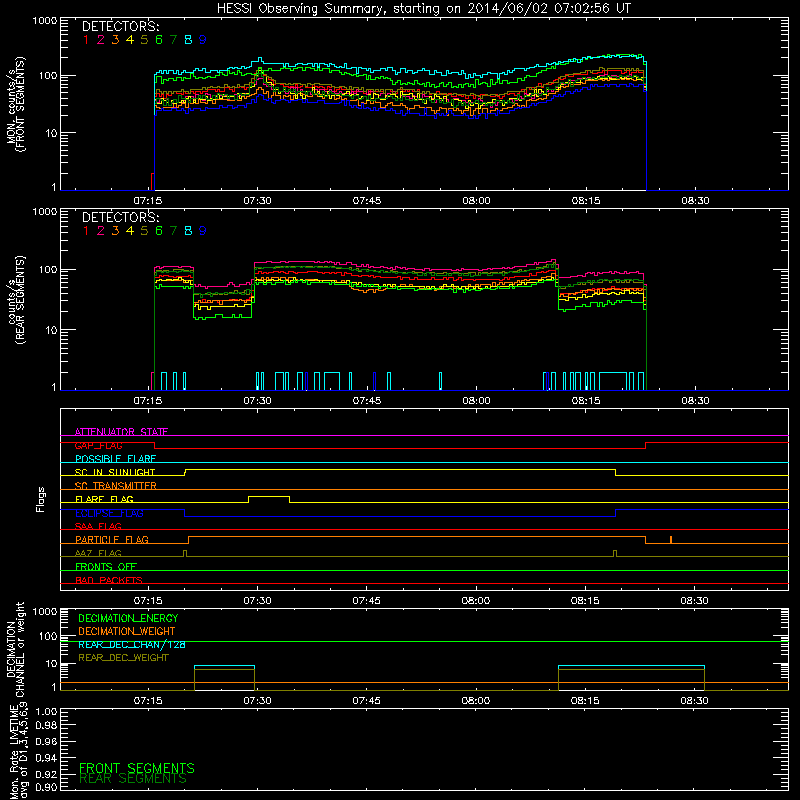Pick green detector 6 in rear segments legend
The image size is (800, 800).
[x=159, y=231]
